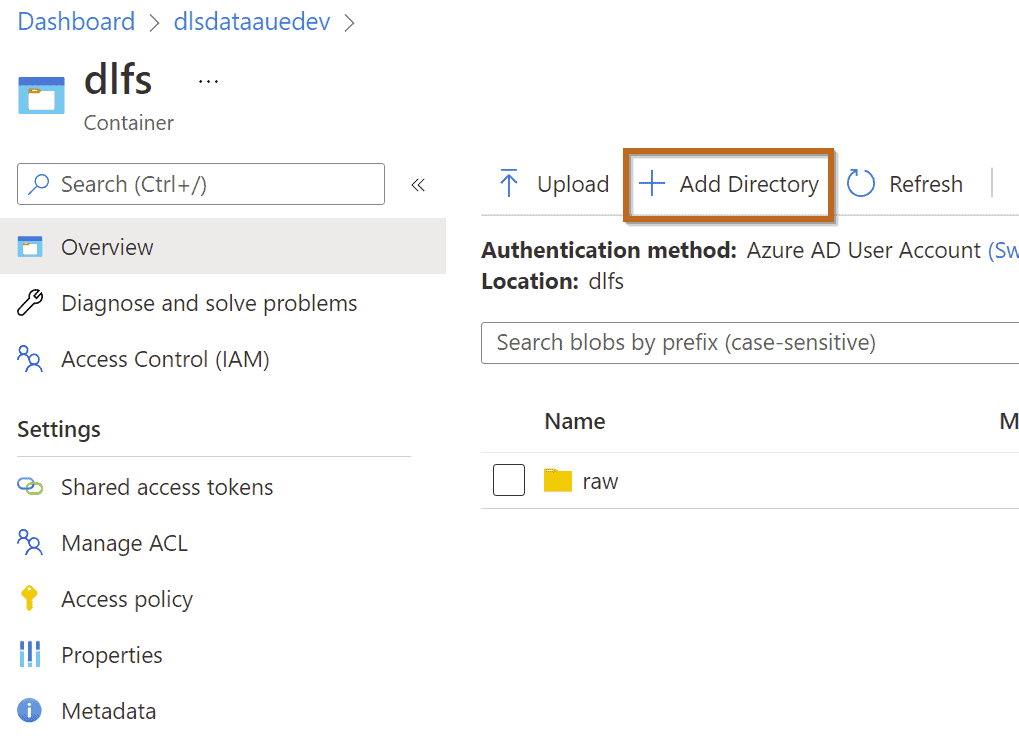Image resolution: width=1019 pixels, height=751 pixels.
Task: Click Add Directory button
Action: tap(729, 185)
